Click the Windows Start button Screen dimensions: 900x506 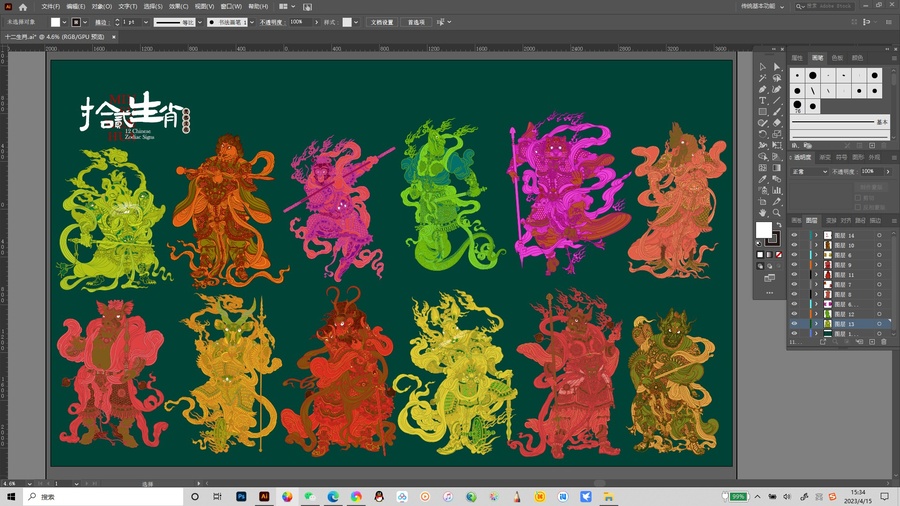tap(11, 496)
